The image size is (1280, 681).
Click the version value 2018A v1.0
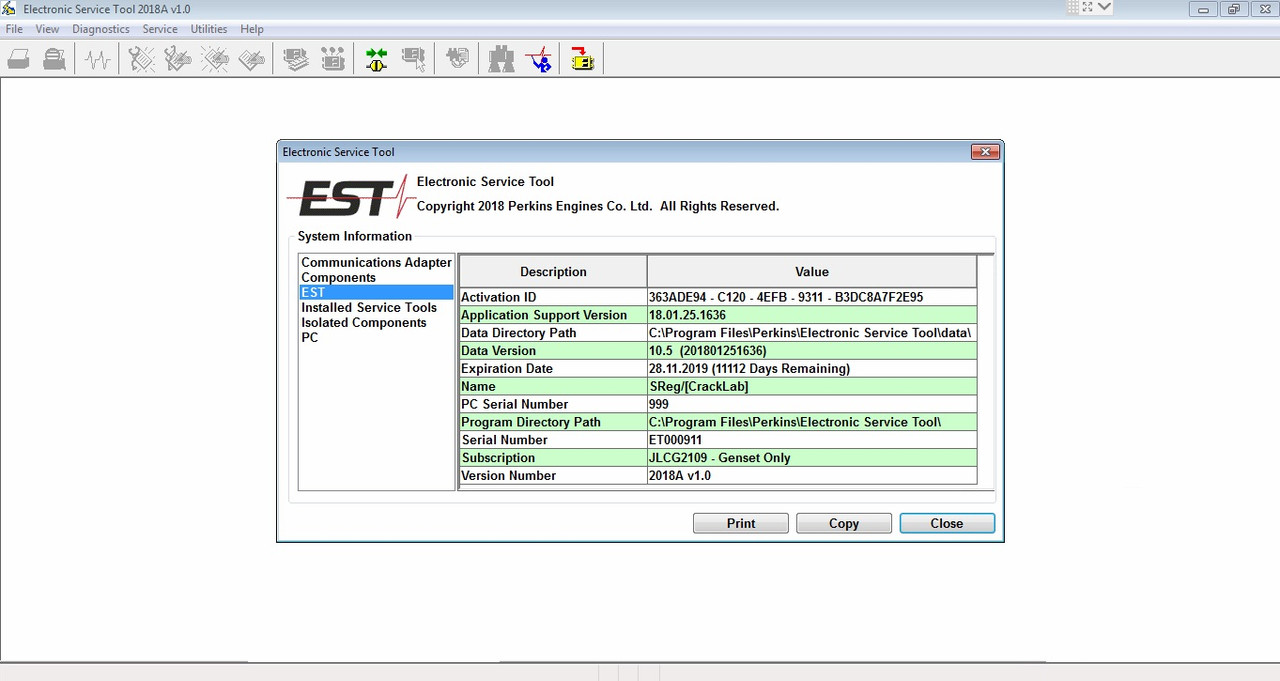(x=812, y=477)
